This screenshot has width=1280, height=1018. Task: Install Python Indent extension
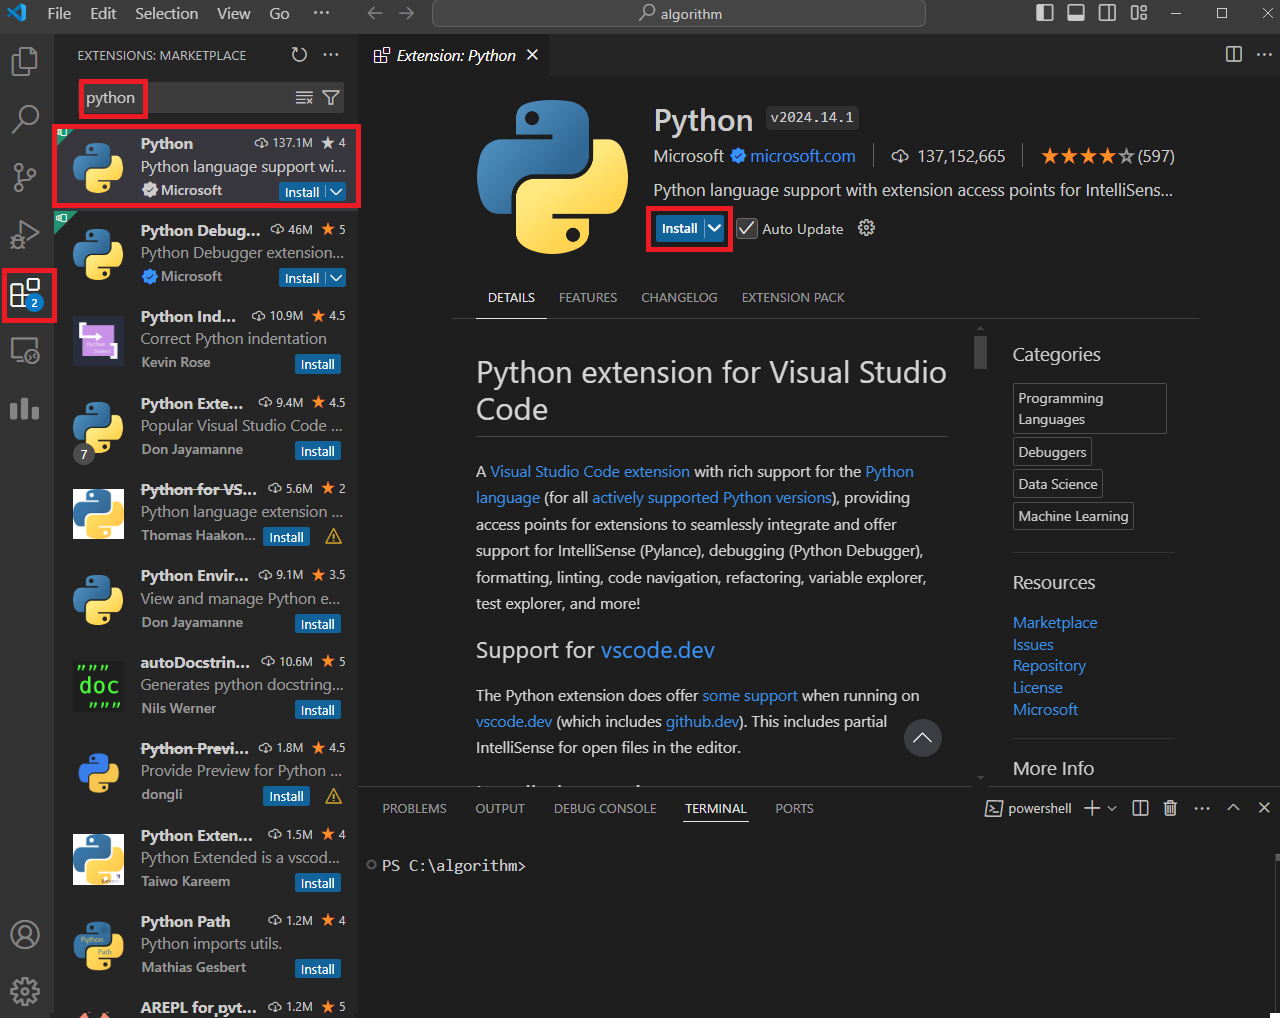pyautogui.click(x=318, y=364)
